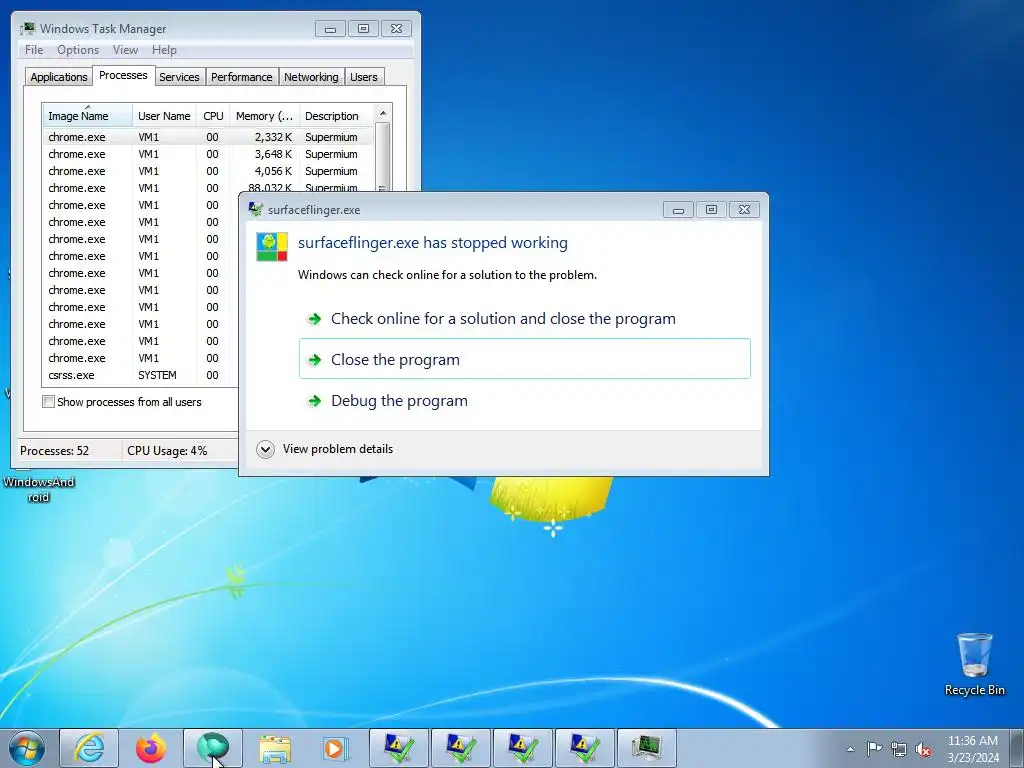Click the Processes: 52 status entry
This screenshot has height=768, width=1024.
click(x=55, y=451)
